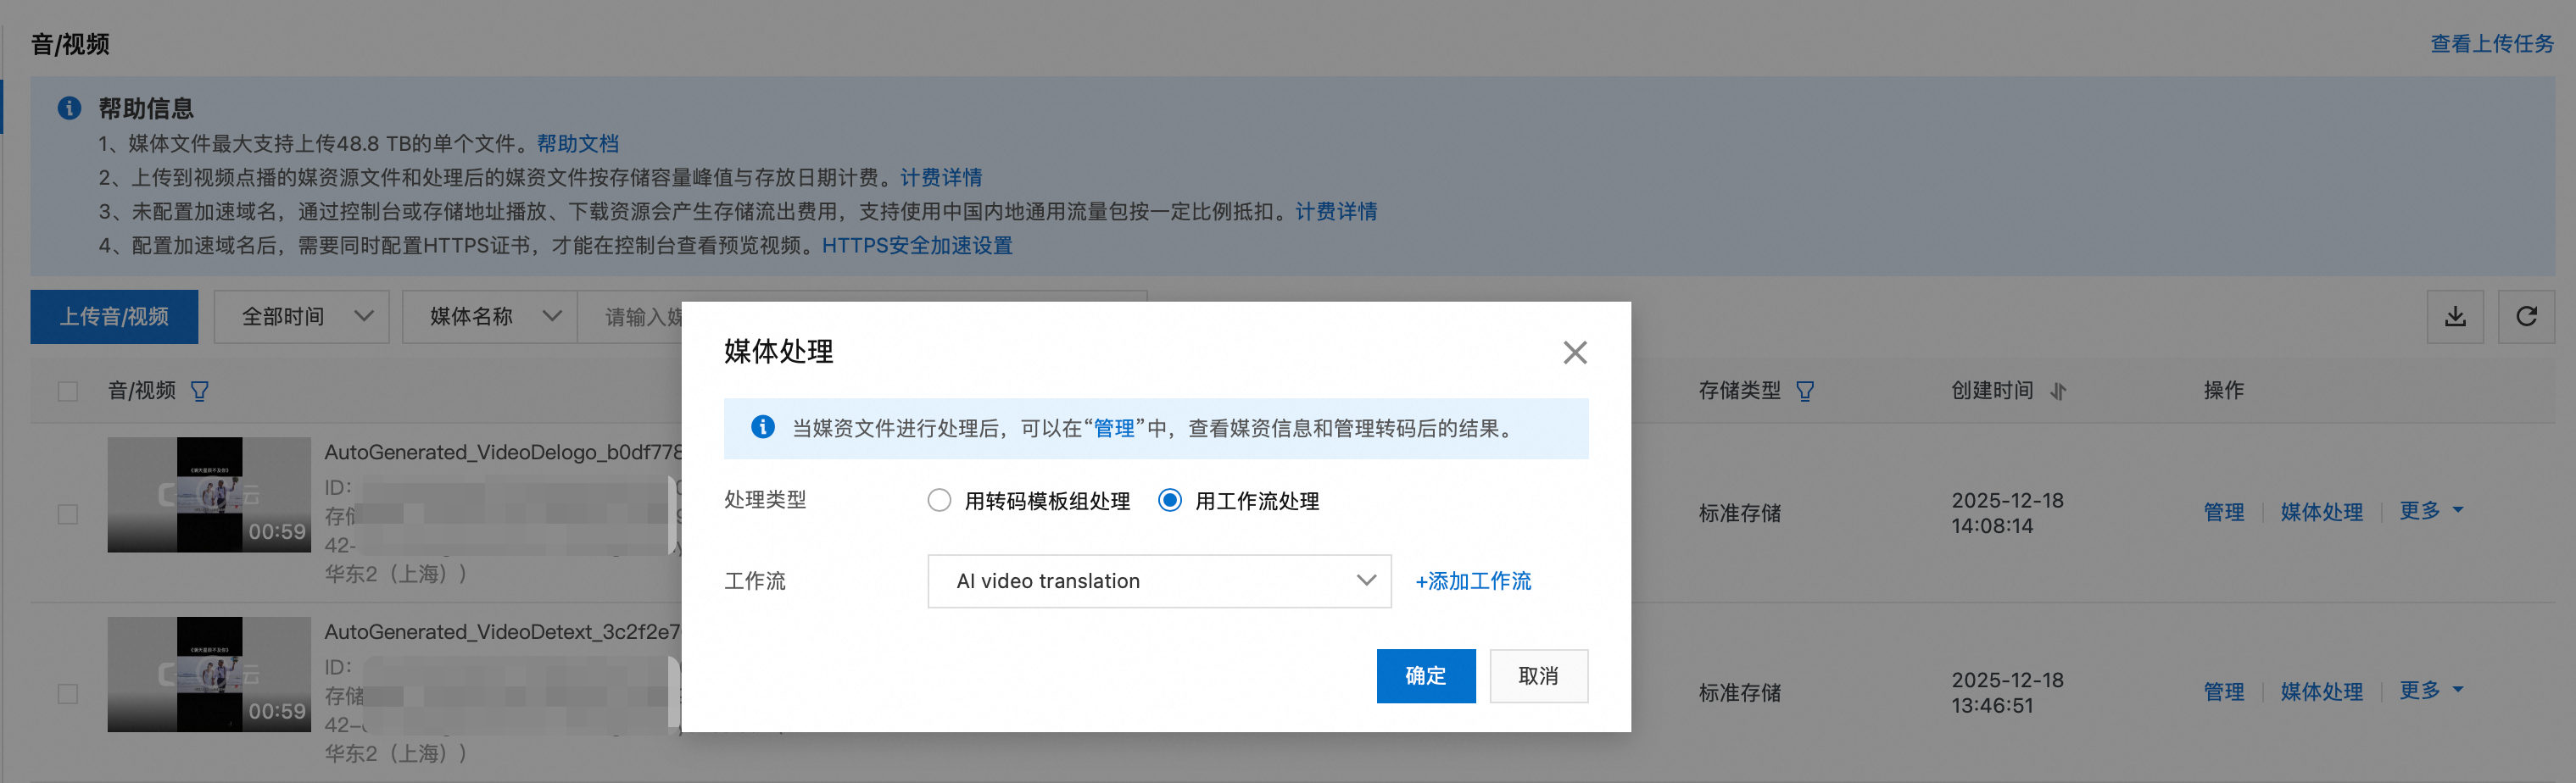Click 媒体处理 for the 14:08:14 video row
Screen dimensions: 2576x783
point(2321,513)
